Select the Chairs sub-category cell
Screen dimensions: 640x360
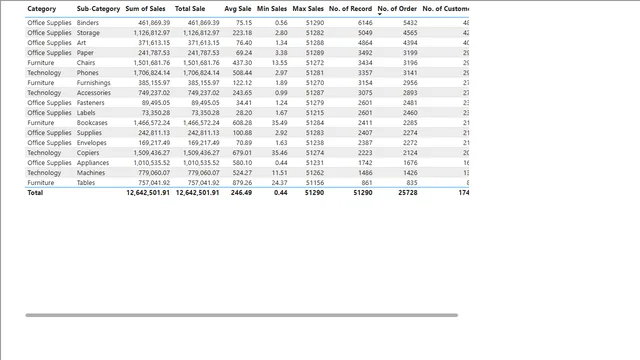coord(86,63)
